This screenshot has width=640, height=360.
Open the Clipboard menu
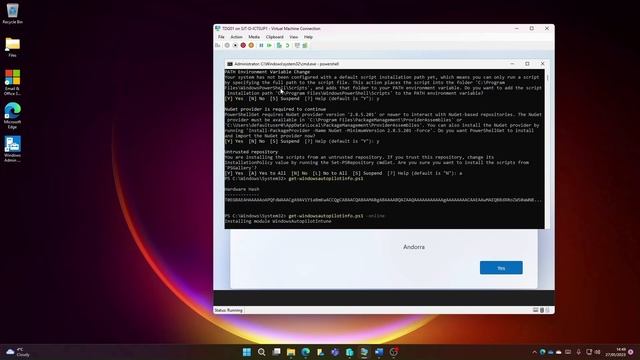(x=275, y=37)
